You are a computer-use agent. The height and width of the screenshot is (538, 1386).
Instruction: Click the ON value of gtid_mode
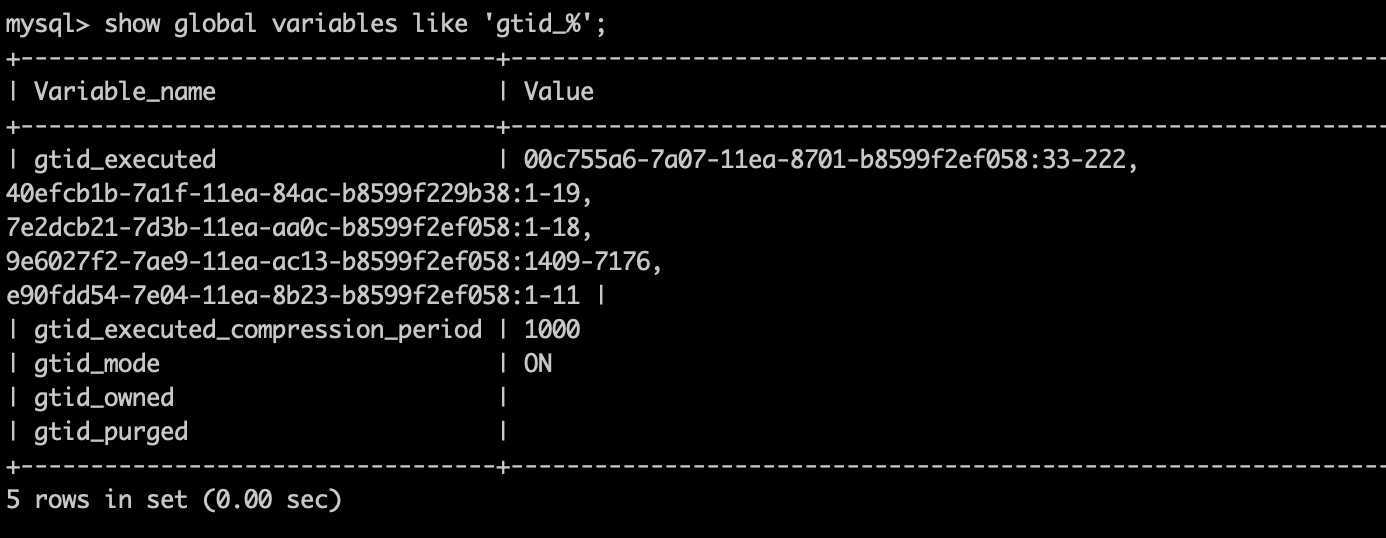tap(538, 363)
